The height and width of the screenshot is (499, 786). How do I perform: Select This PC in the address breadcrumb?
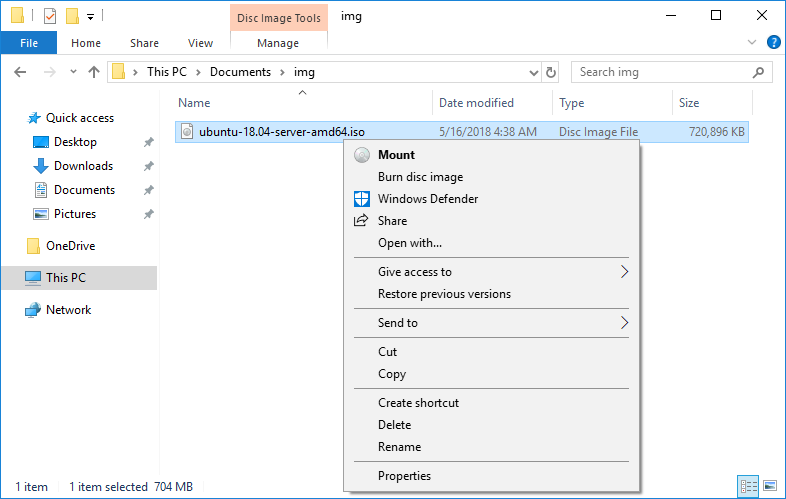[166, 72]
